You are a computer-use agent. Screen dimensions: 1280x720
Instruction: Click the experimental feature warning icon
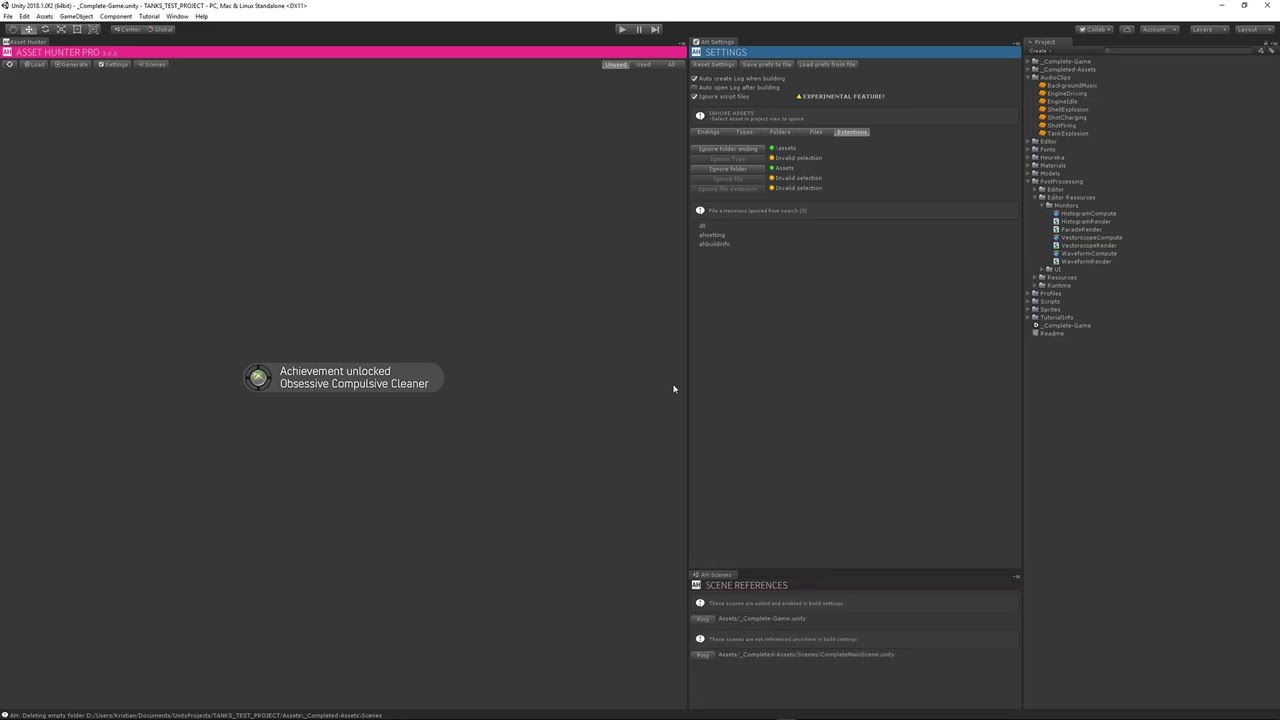point(799,97)
